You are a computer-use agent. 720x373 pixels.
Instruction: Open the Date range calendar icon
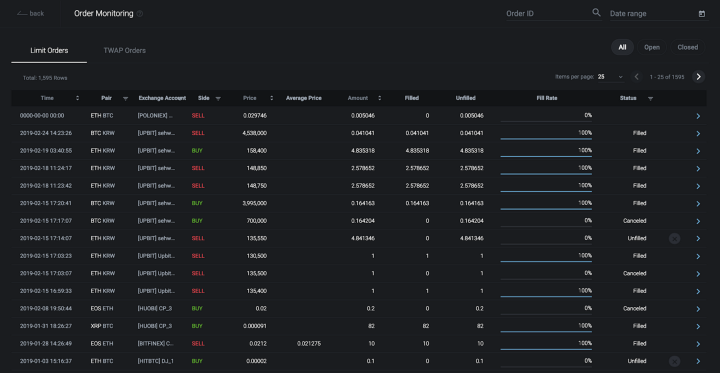click(x=702, y=14)
